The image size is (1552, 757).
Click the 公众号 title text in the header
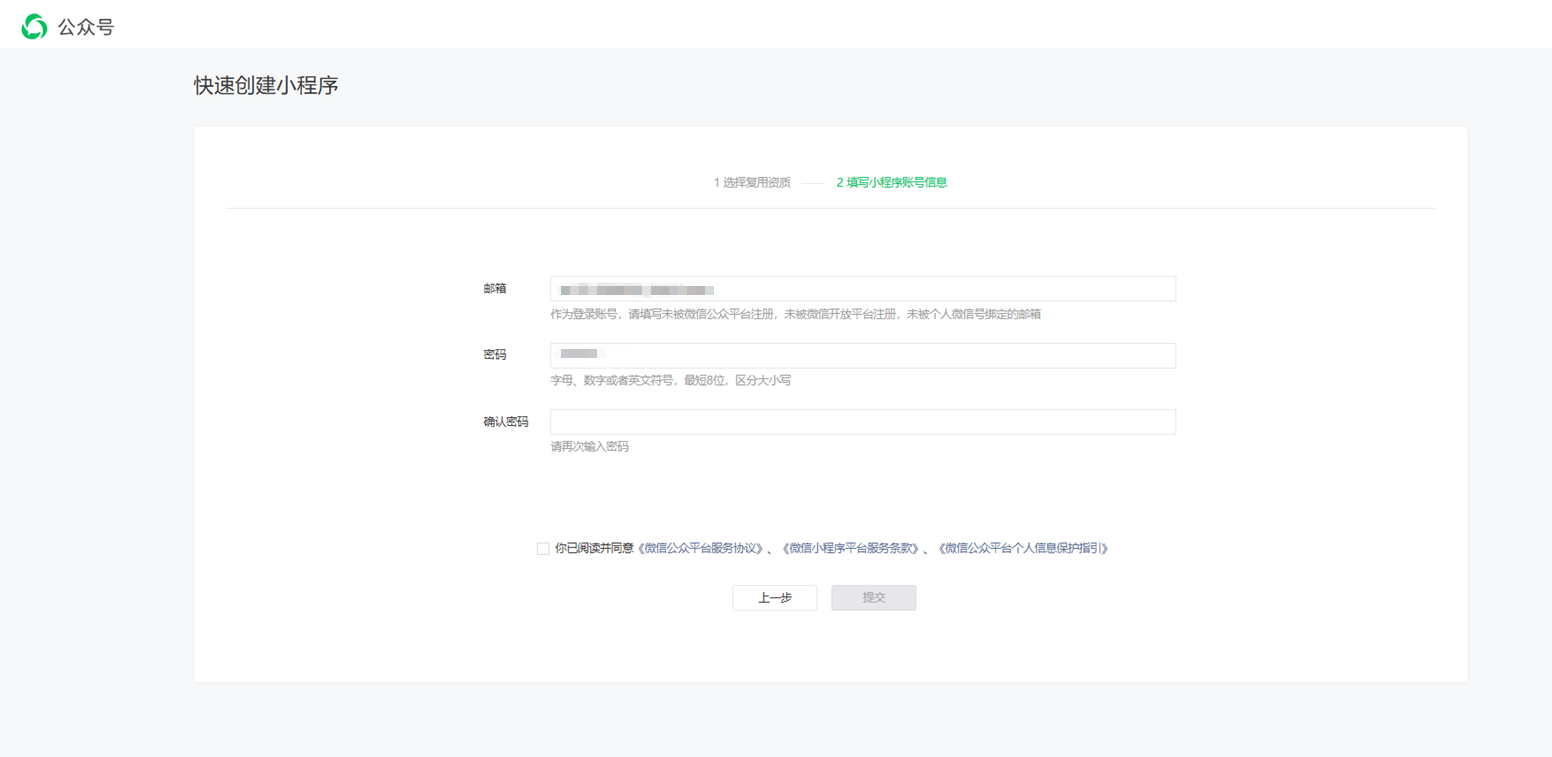[86, 27]
